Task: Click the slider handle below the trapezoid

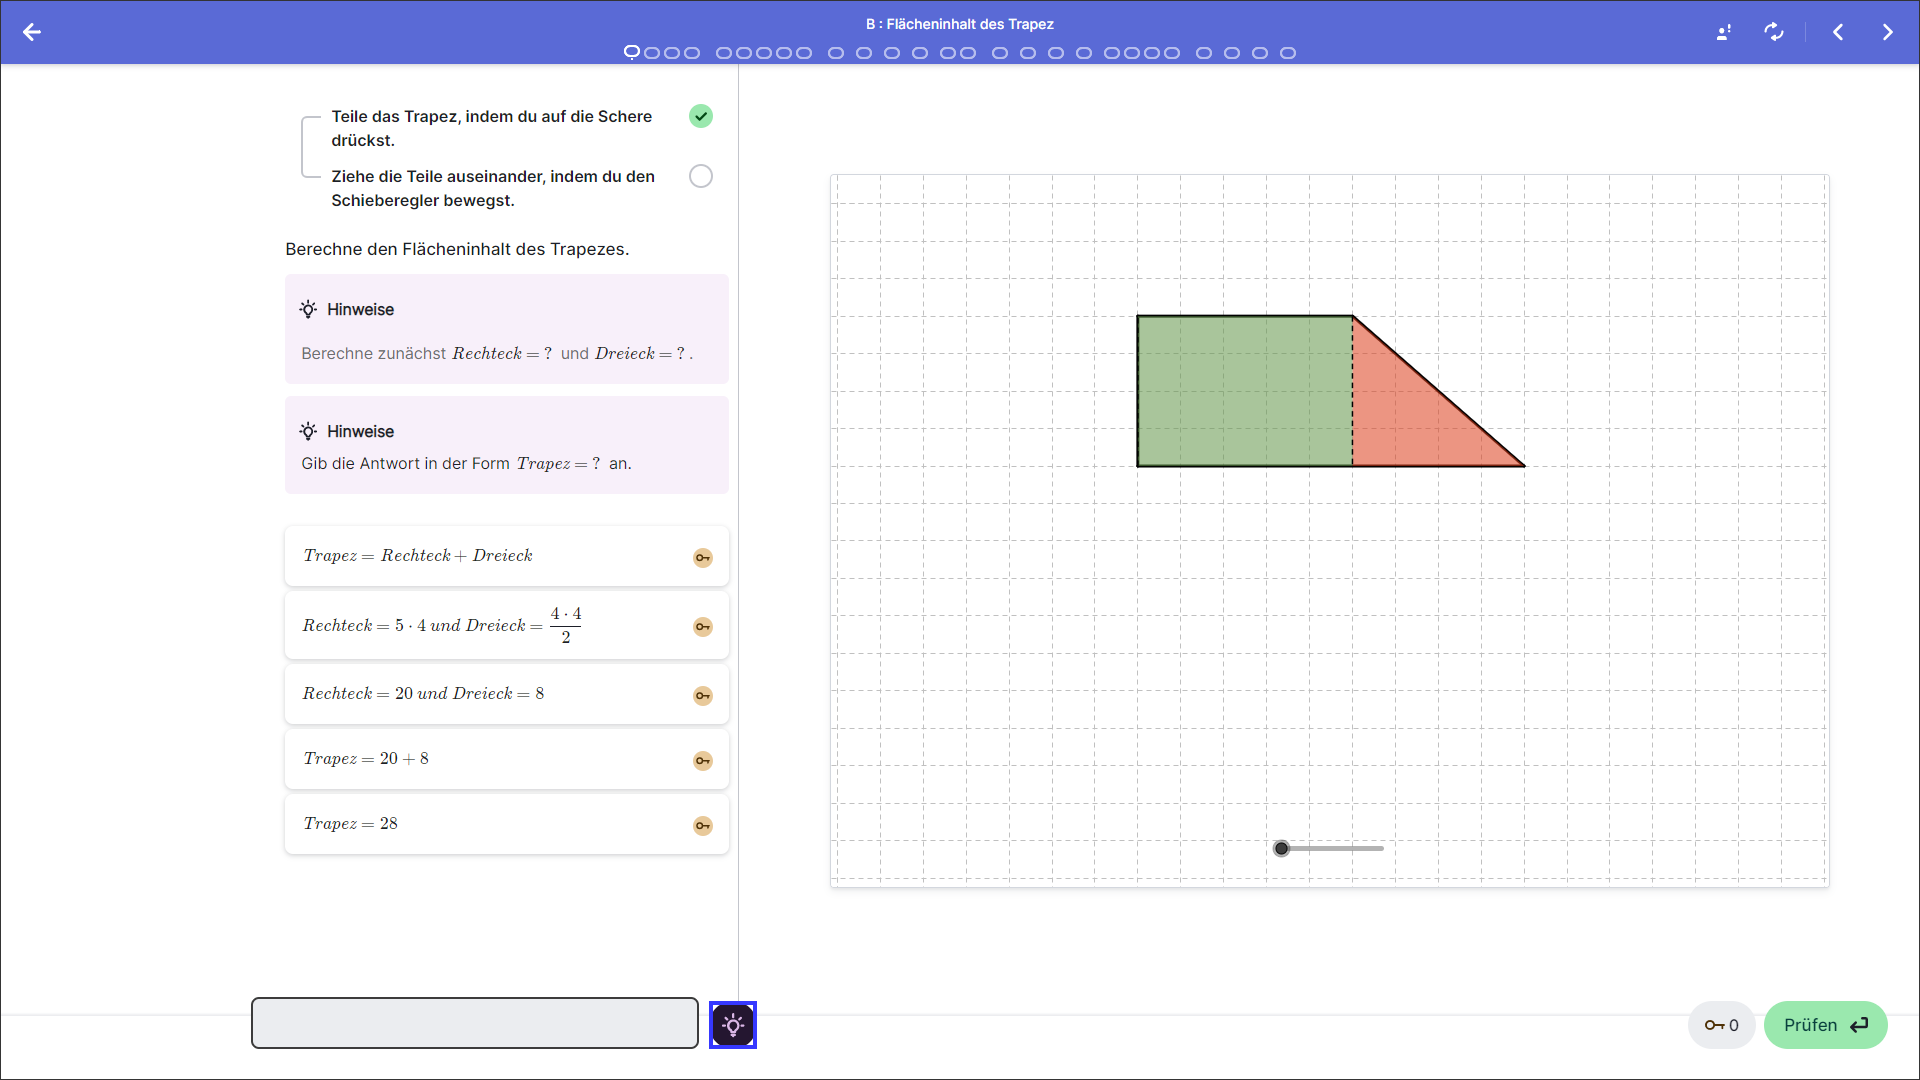Action: tap(1281, 848)
